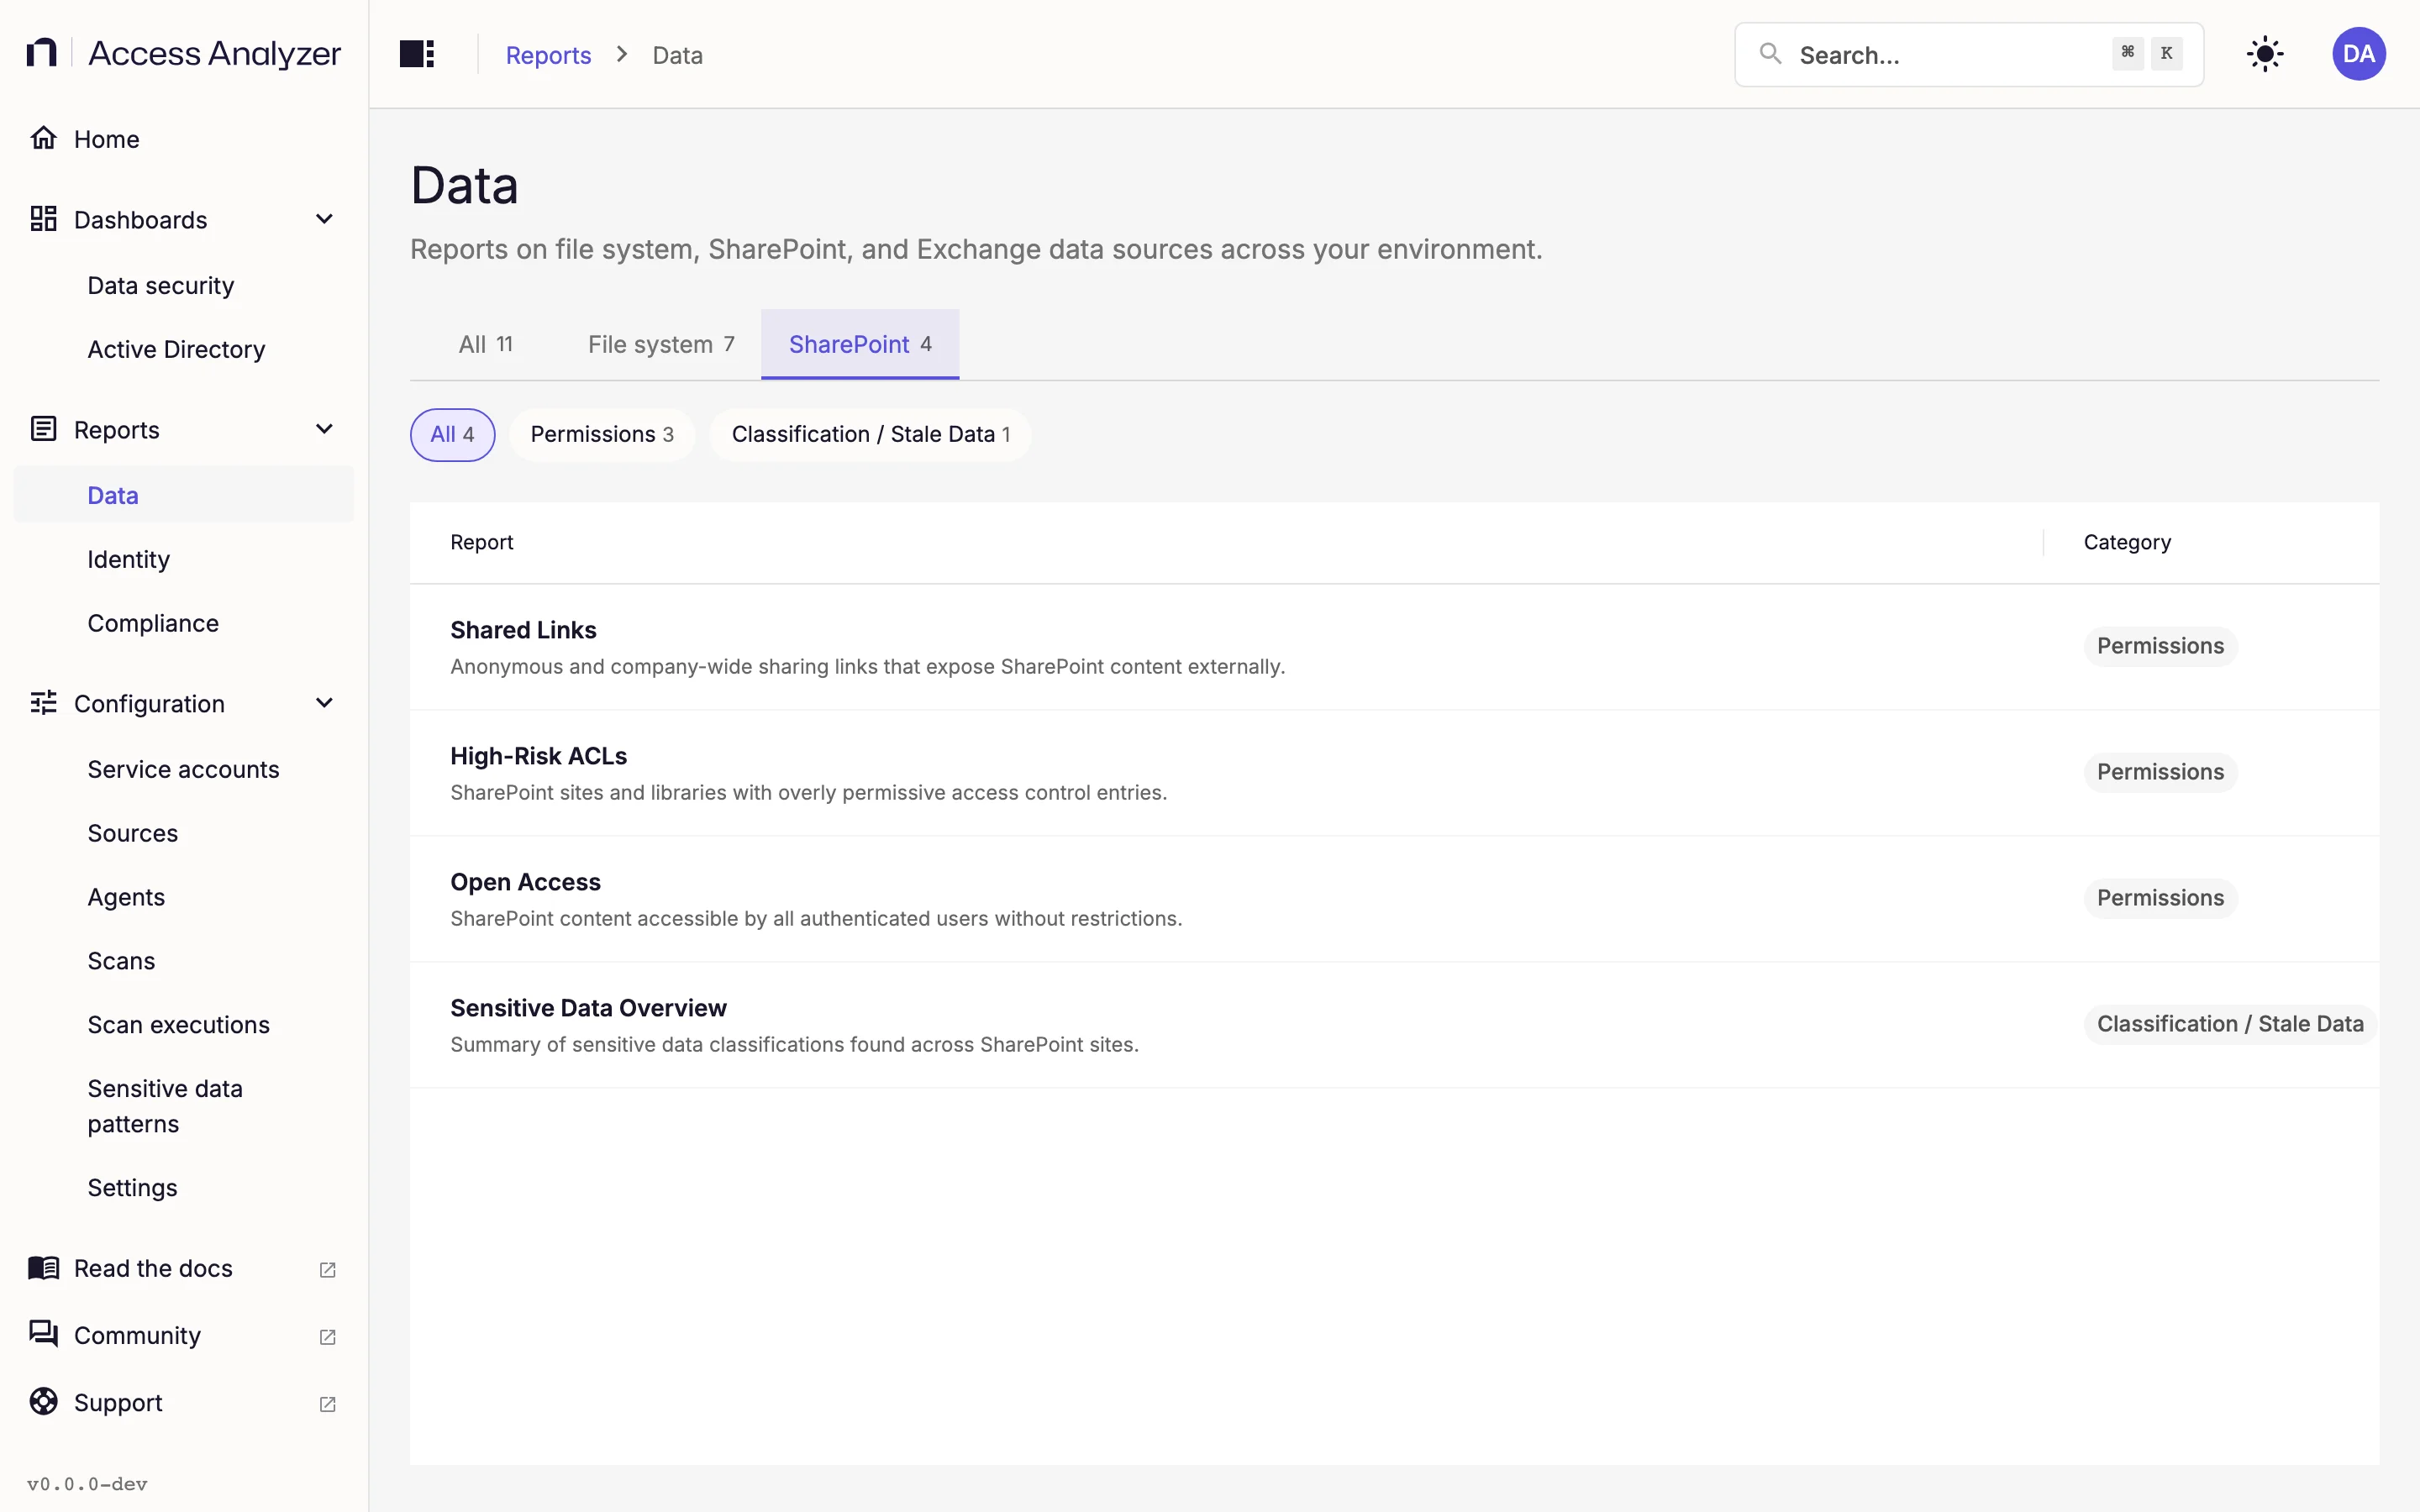
Task: Select the SharePoint tab
Action: coord(860,344)
